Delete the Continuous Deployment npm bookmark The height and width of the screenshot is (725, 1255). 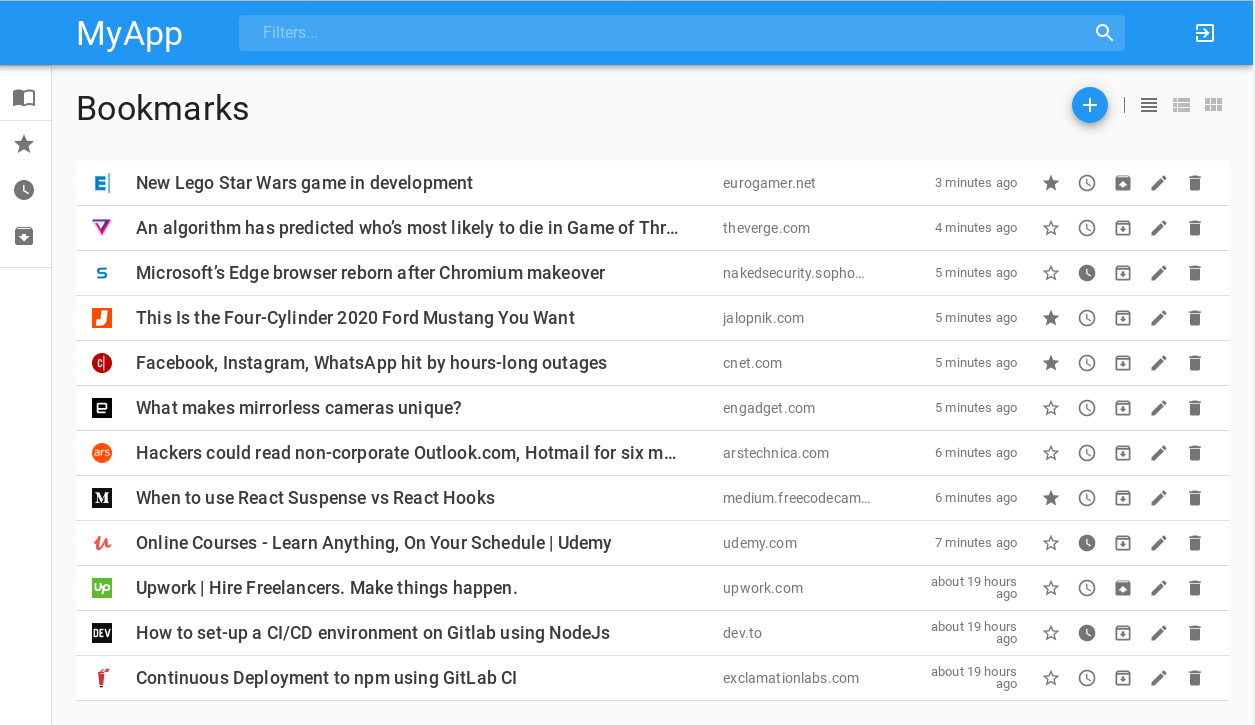click(x=1194, y=678)
